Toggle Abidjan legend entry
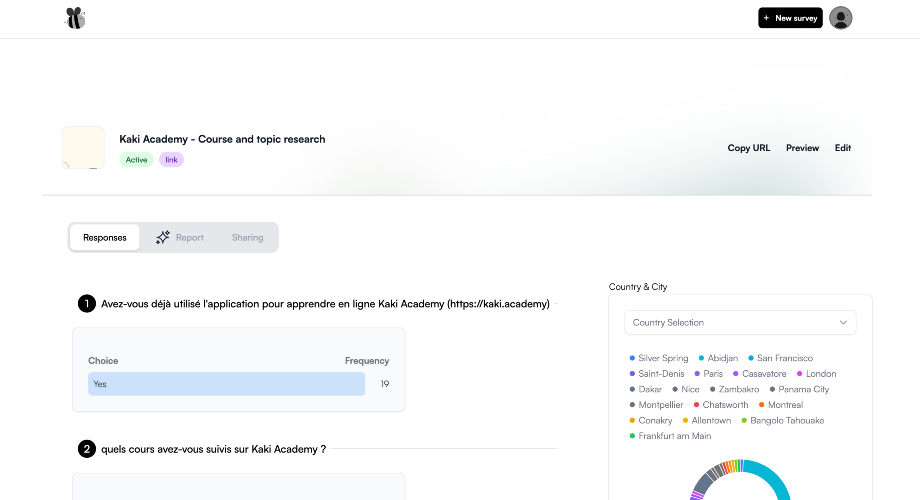 click(x=718, y=358)
